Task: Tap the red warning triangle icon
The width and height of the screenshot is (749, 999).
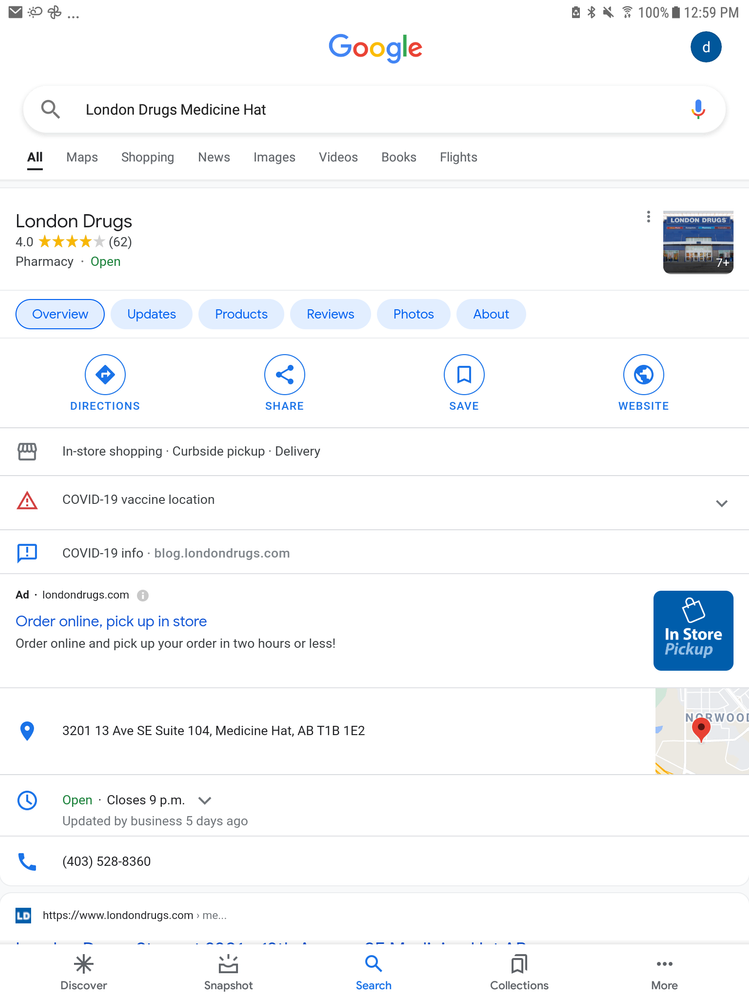Action: pos(27,501)
